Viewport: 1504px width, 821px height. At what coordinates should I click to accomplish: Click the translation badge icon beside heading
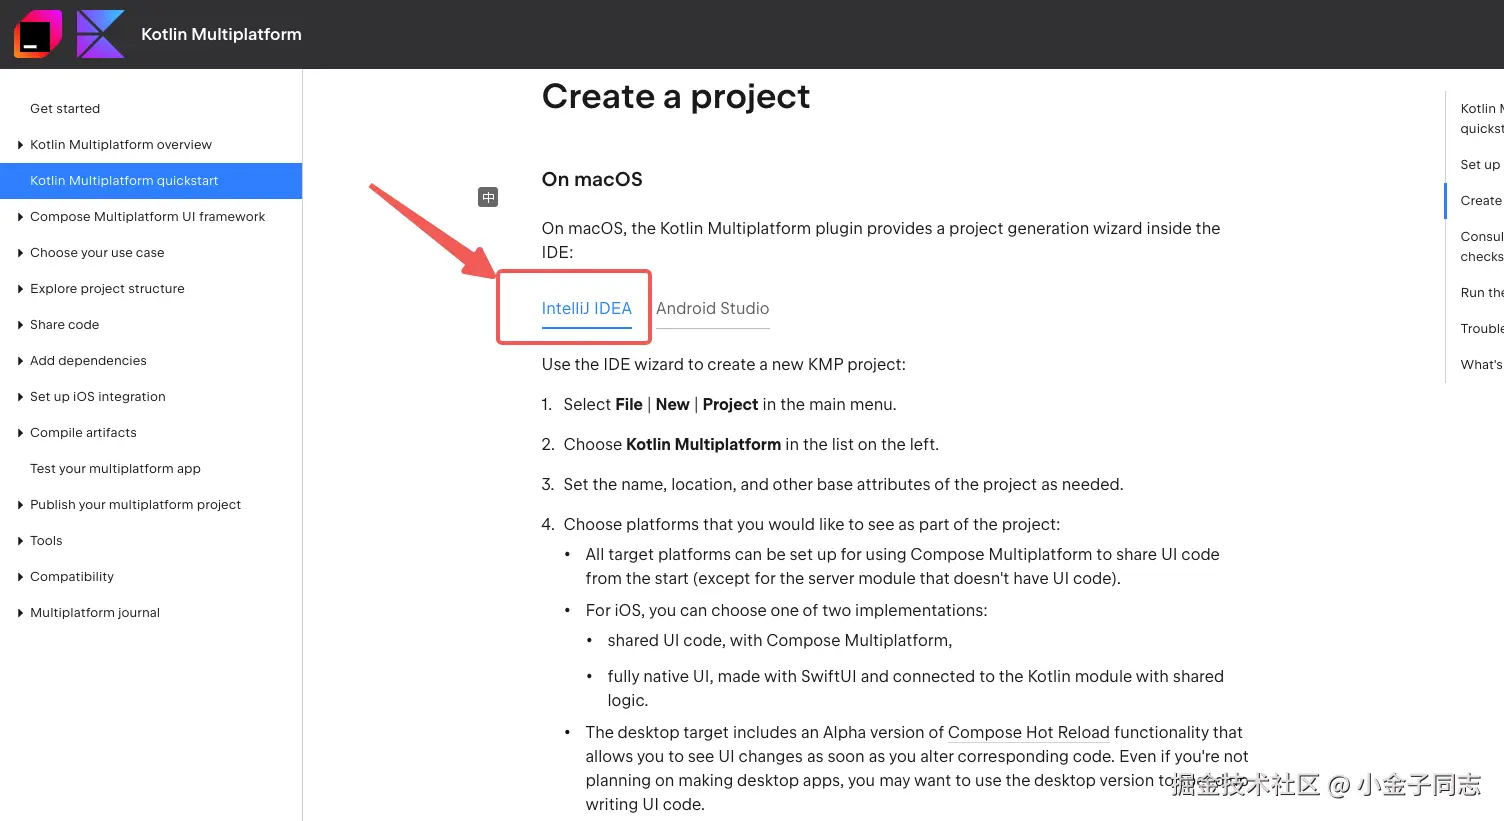click(x=488, y=197)
